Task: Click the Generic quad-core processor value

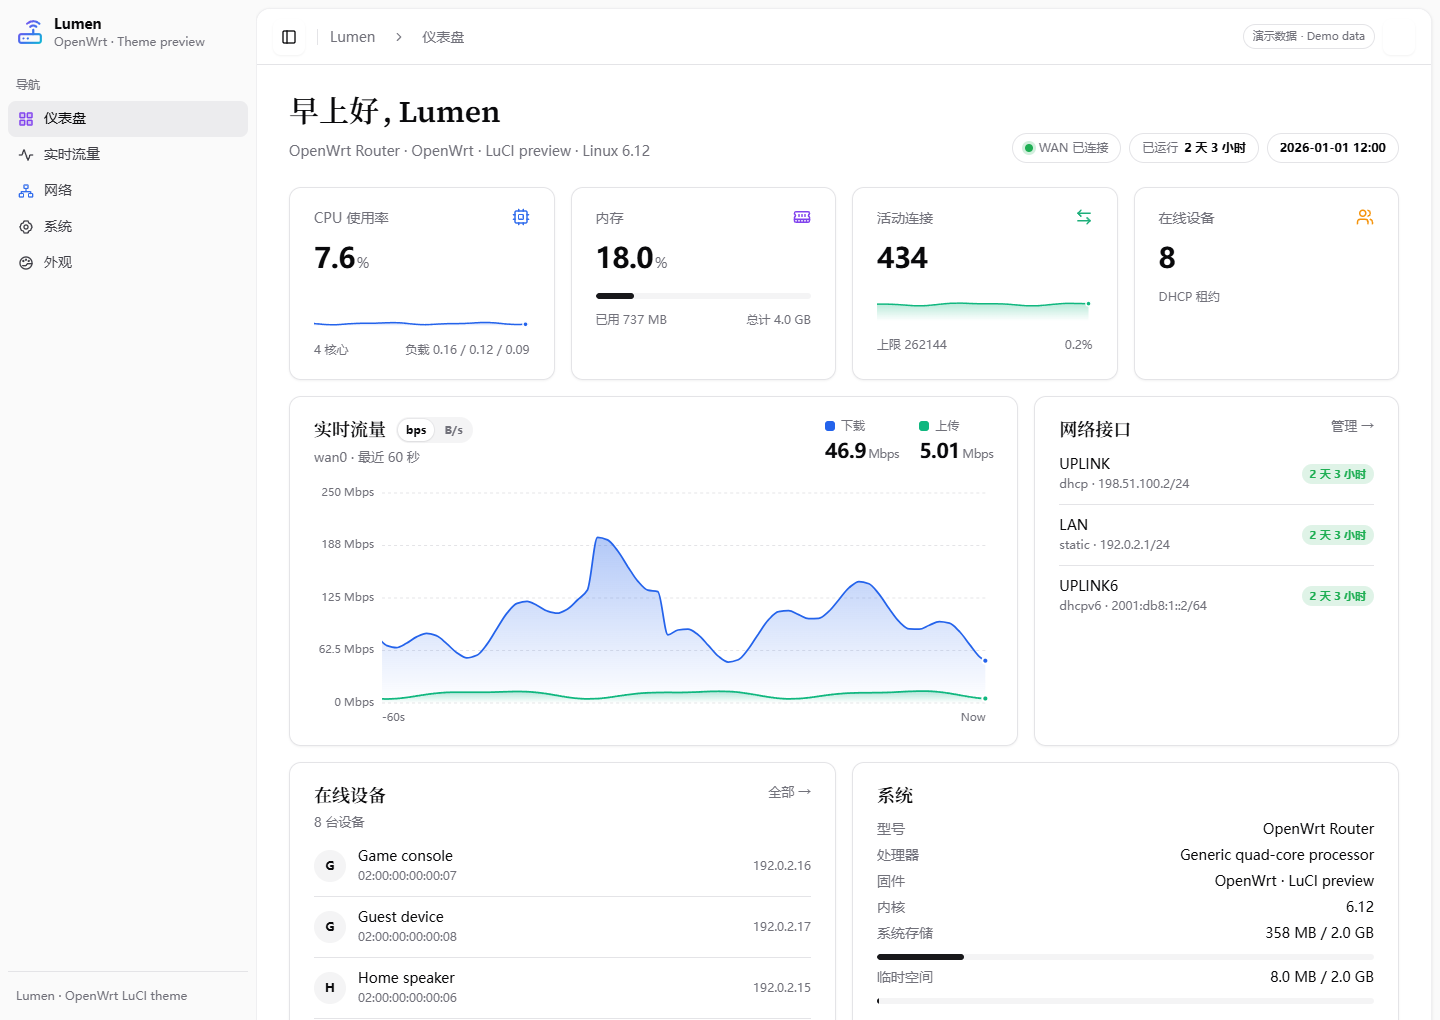Action: [x=1277, y=855]
